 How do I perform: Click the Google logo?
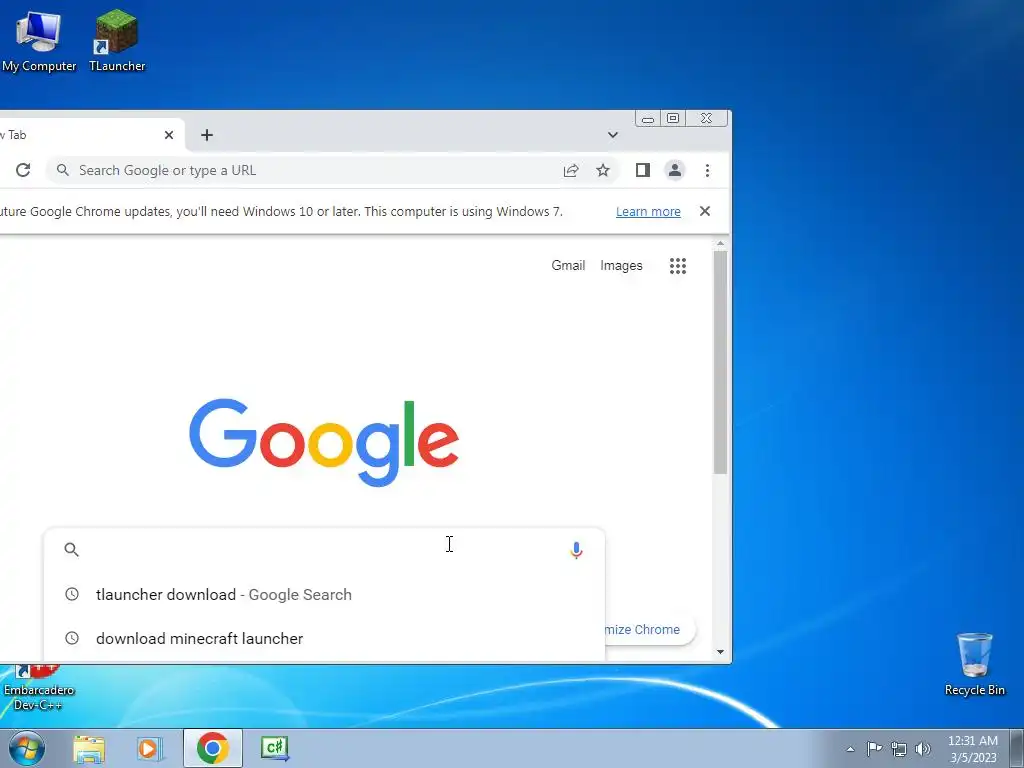pos(325,442)
